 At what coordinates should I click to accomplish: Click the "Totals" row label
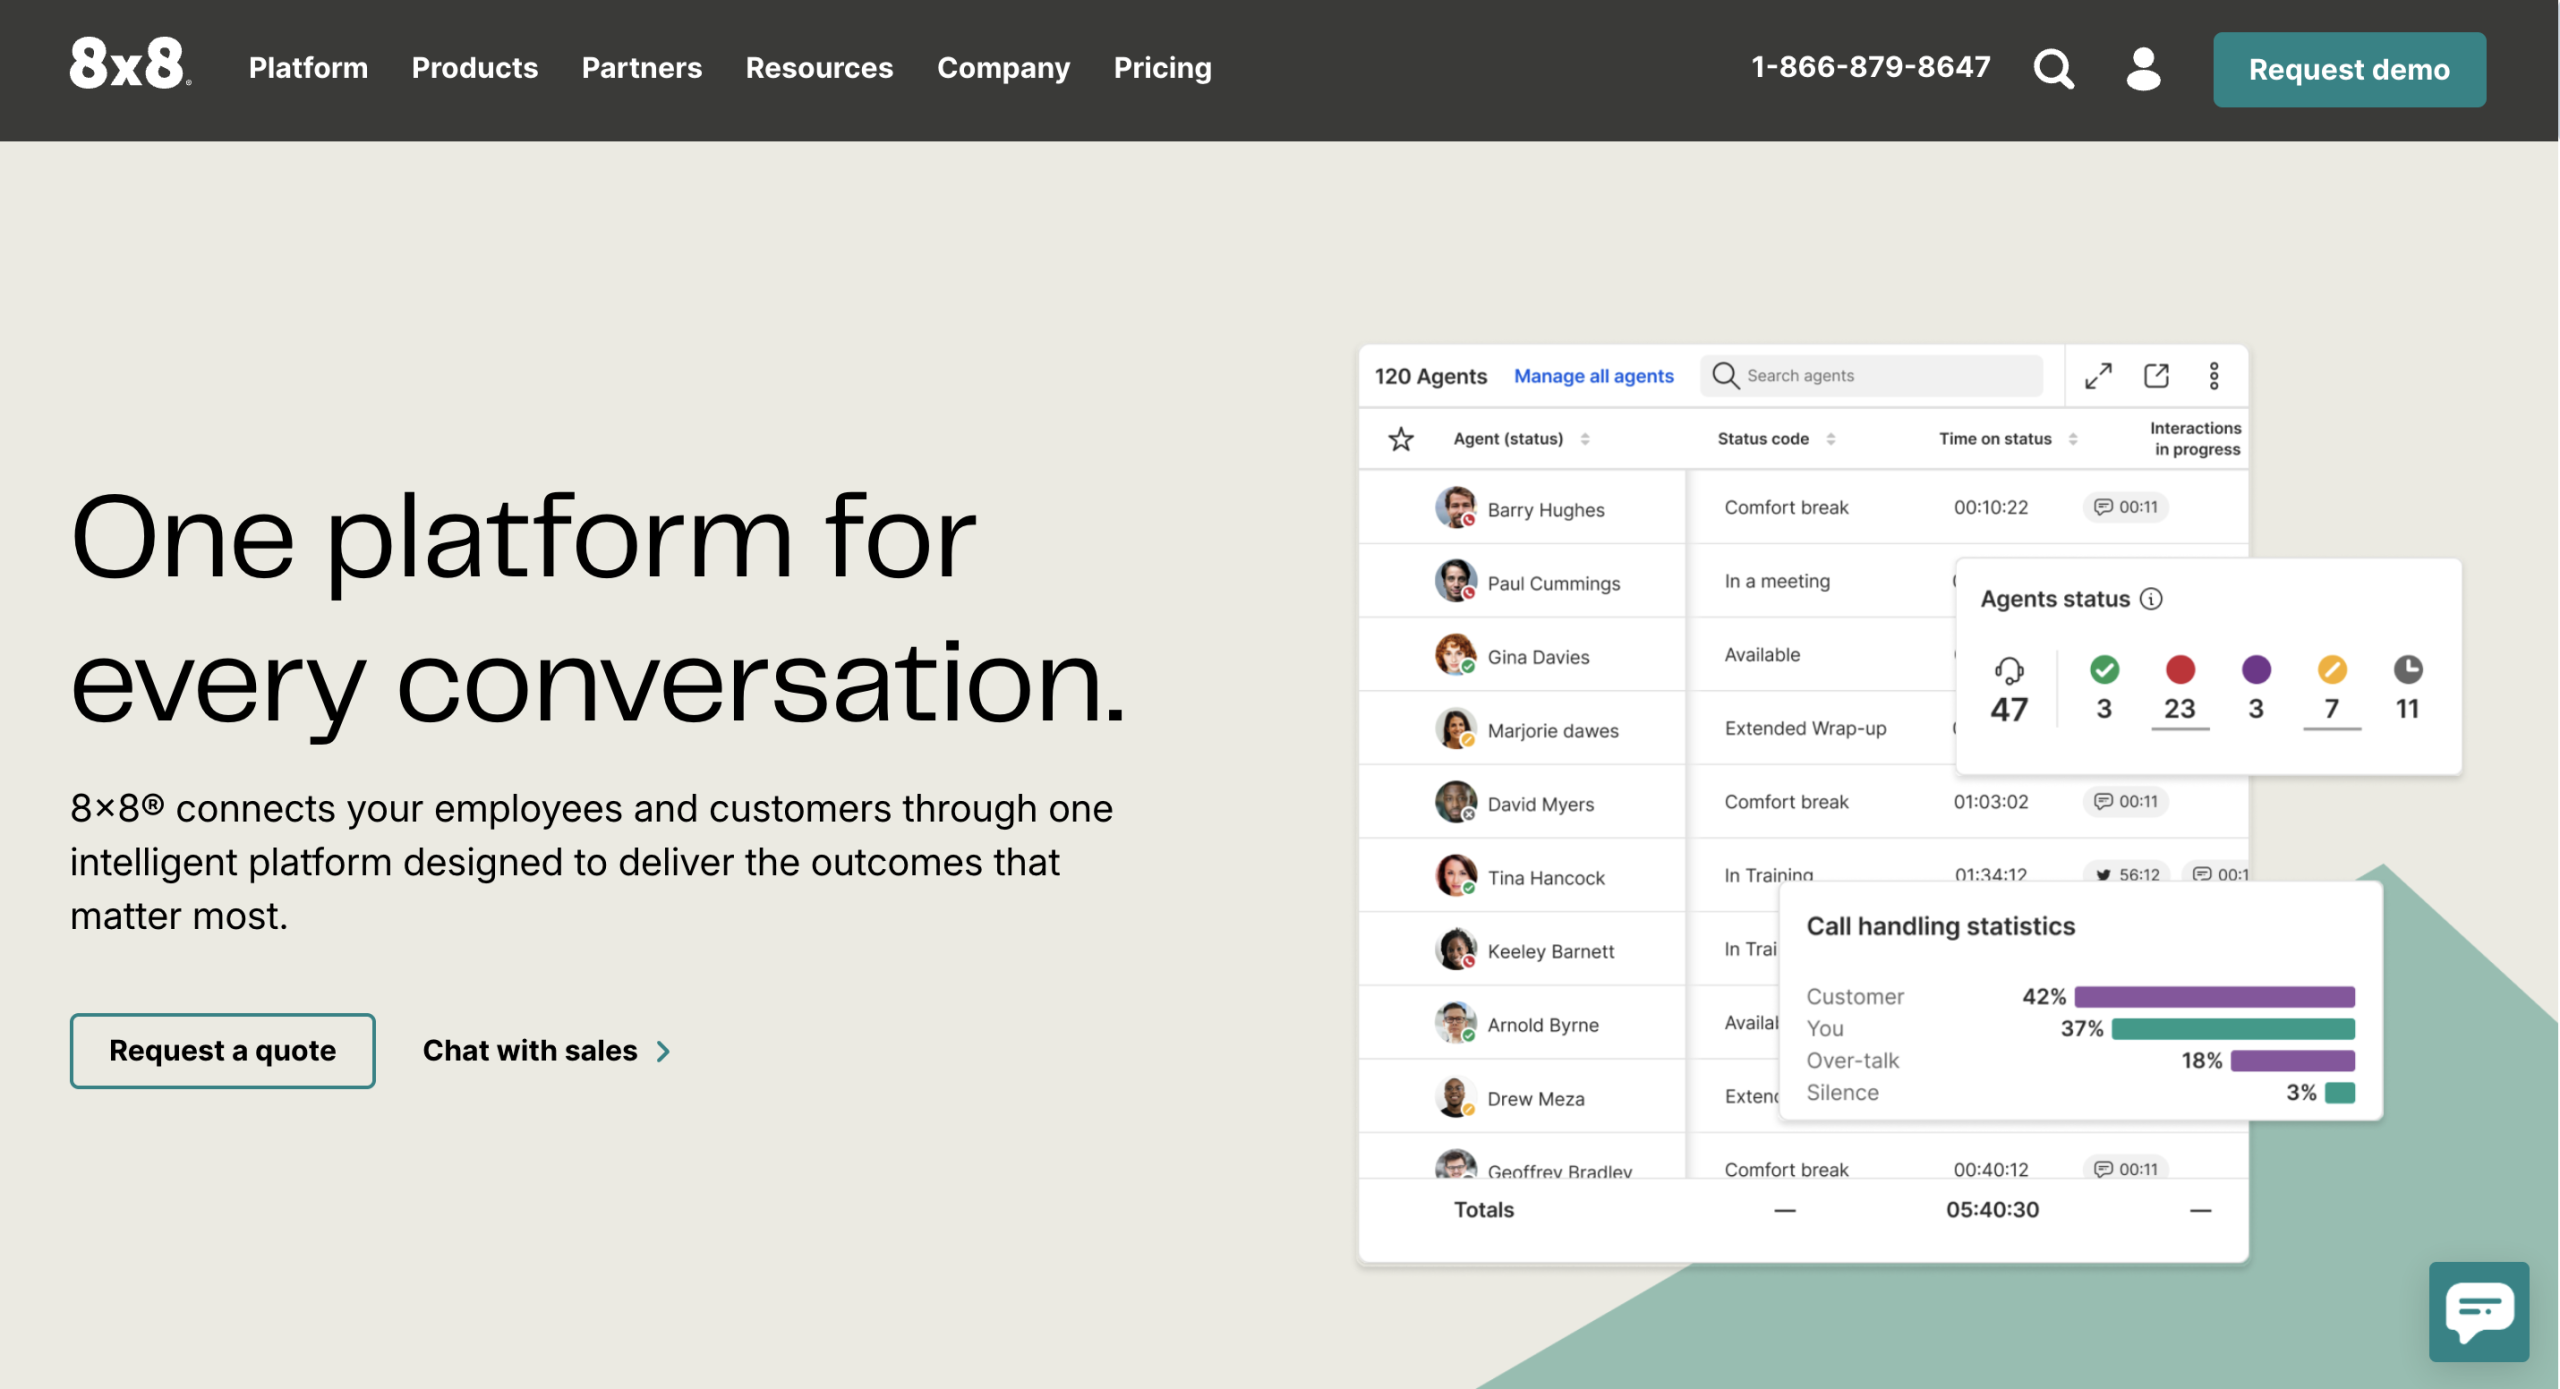(x=1483, y=1209)
